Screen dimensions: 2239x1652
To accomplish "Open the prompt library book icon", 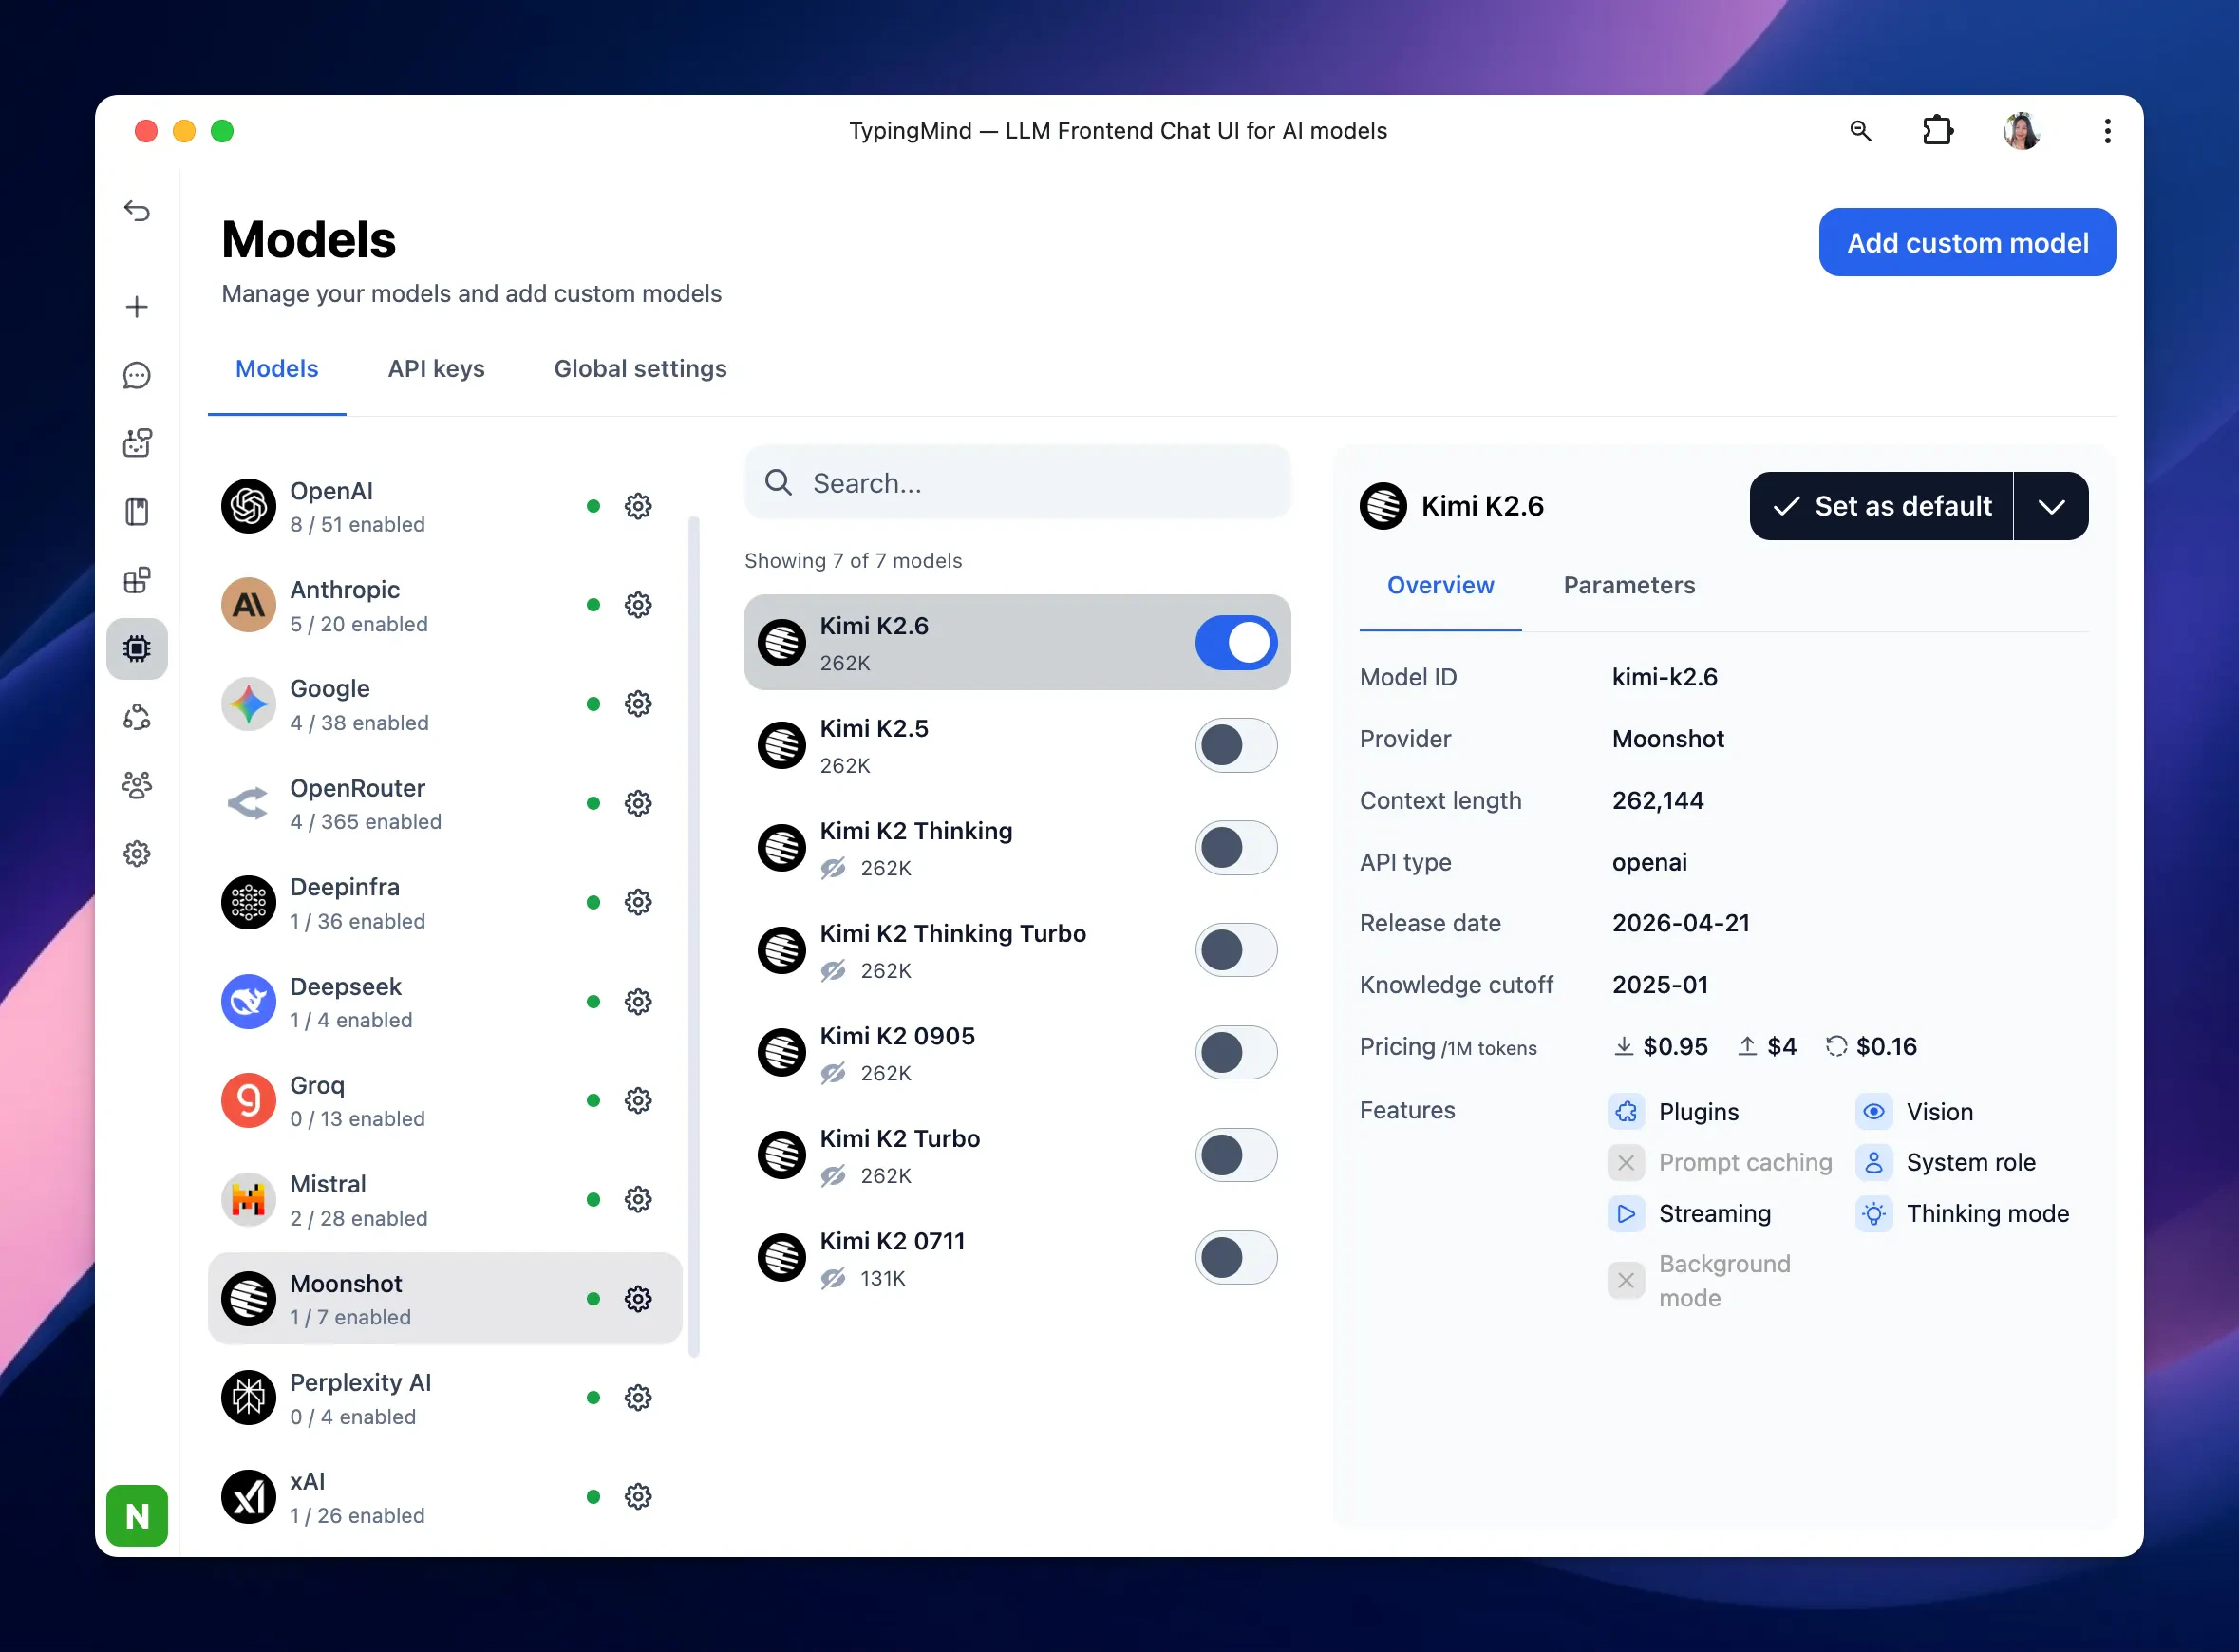I will coord(137,512).
